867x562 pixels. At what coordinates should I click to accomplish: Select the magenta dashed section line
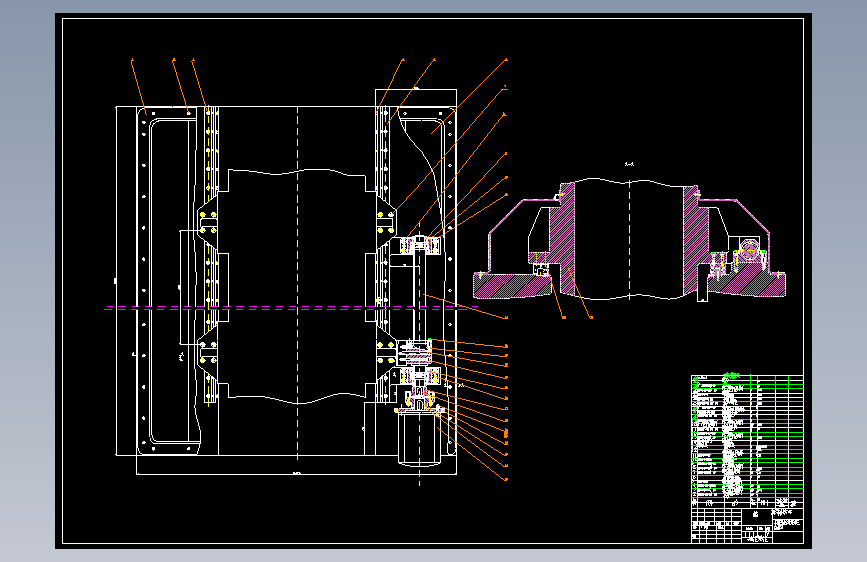pyautogui.click(x=291, y=308)
